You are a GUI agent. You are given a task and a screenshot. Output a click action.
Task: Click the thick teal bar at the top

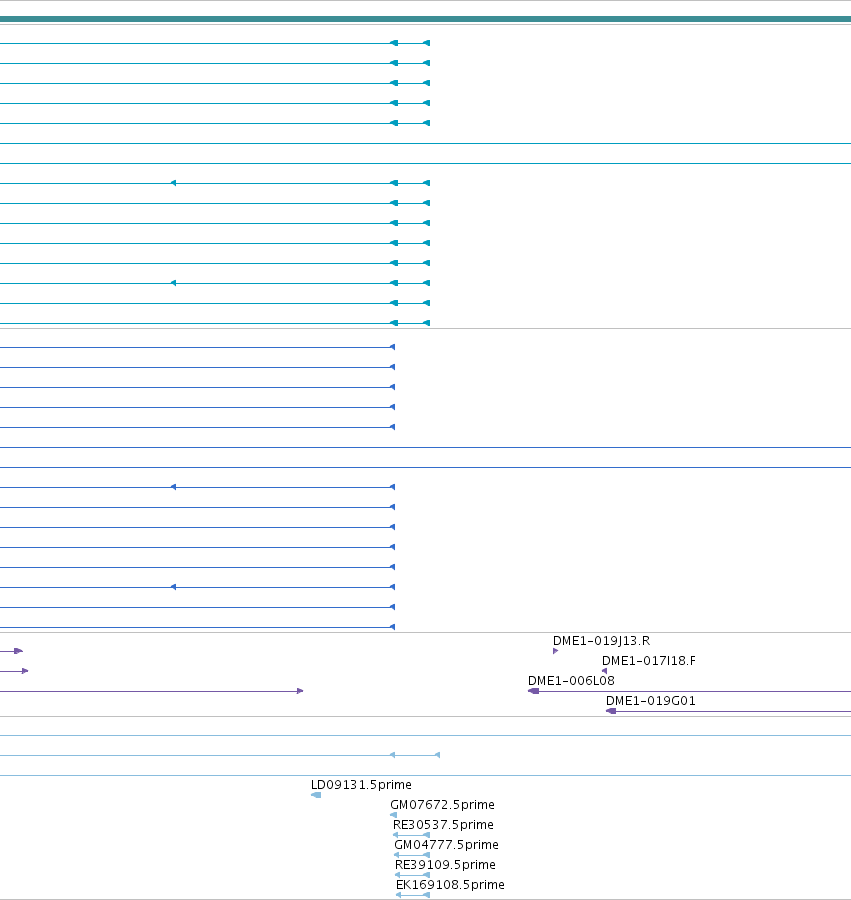pyautogui.click(x=425, y=19)
